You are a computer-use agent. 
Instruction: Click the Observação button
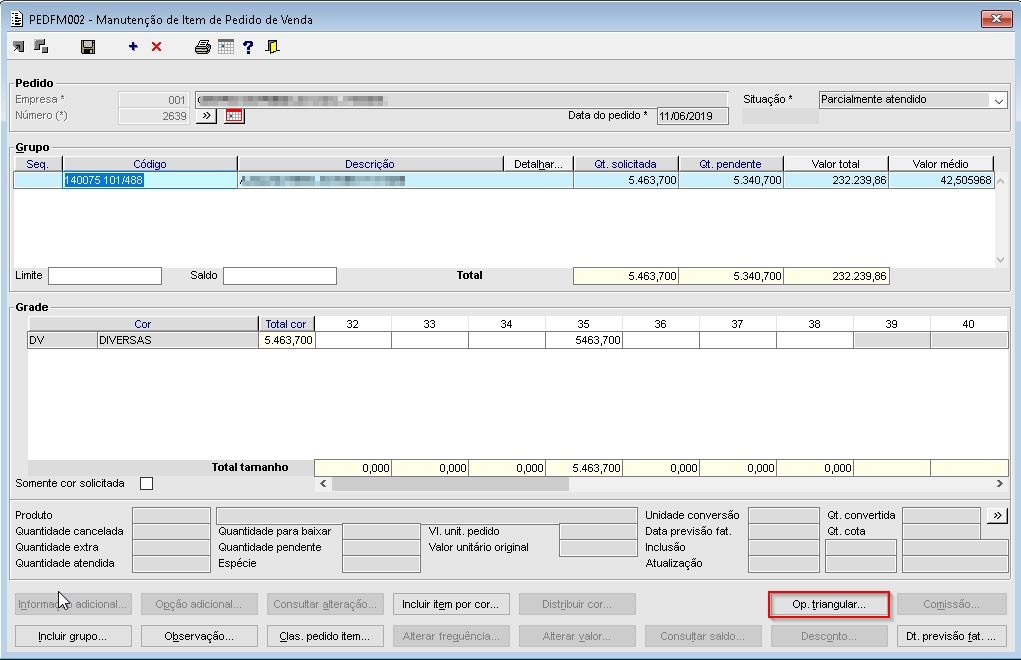click(x=199, y=637)
